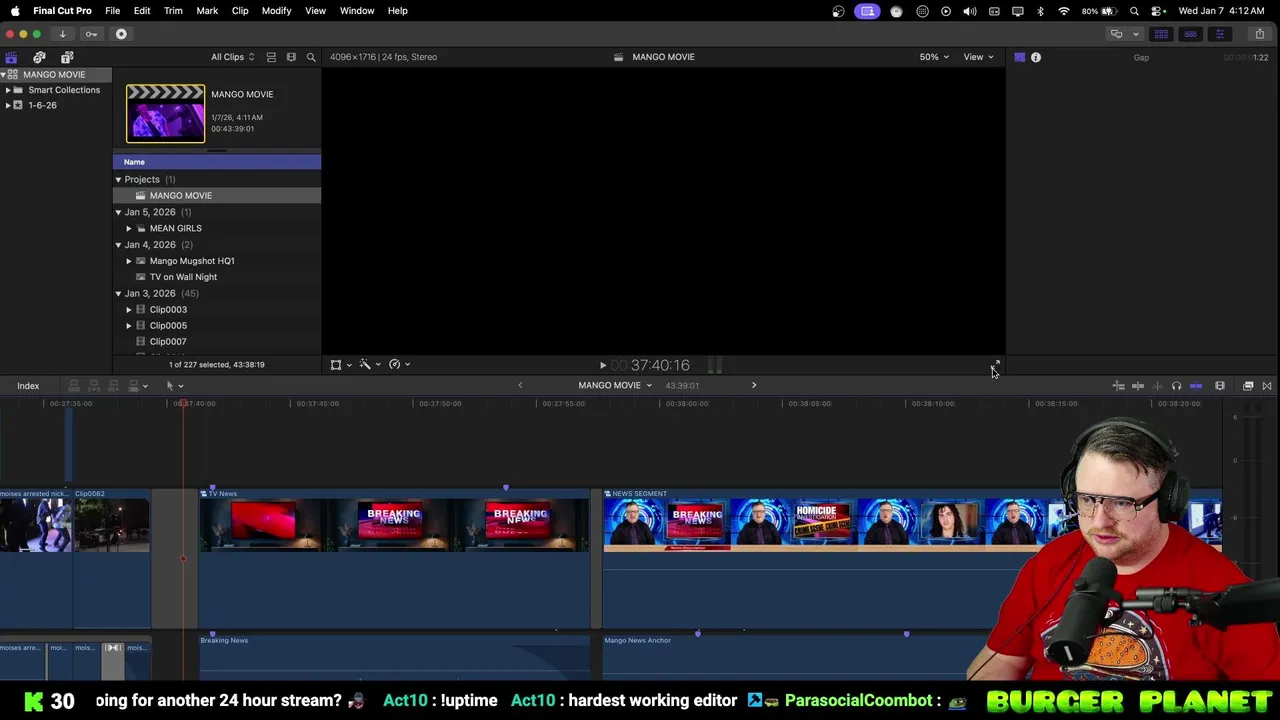Open the viewer View options dropdown
The height and width of the screenshot is (720, 1280).
978,57
